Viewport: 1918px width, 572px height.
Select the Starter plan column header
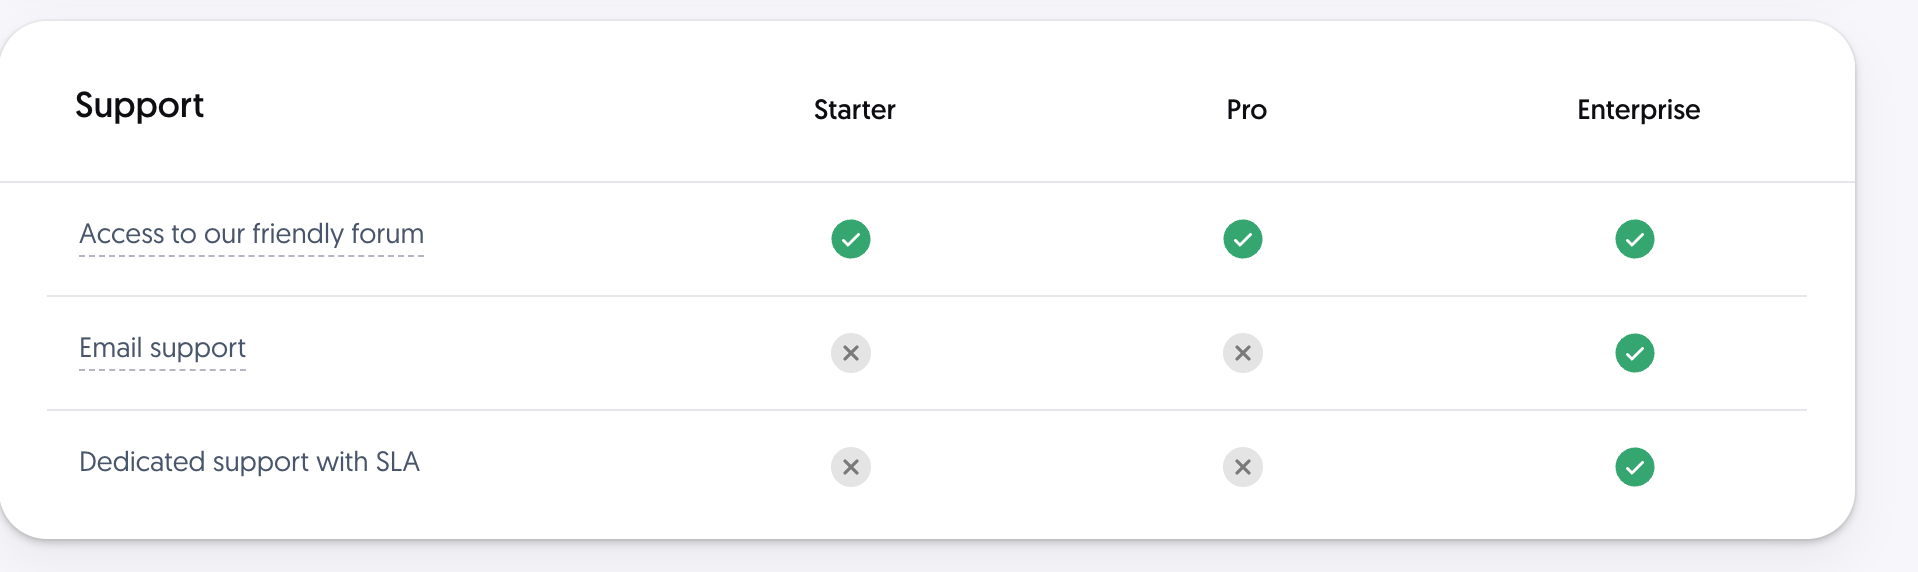[x=854, y=109]
